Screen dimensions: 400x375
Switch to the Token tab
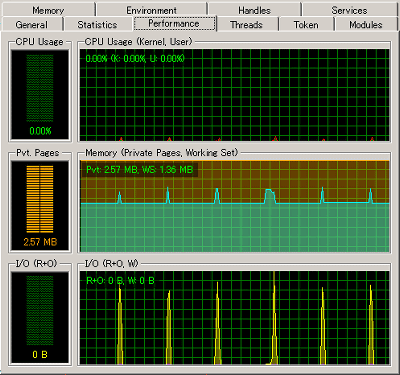pos(306,25)
